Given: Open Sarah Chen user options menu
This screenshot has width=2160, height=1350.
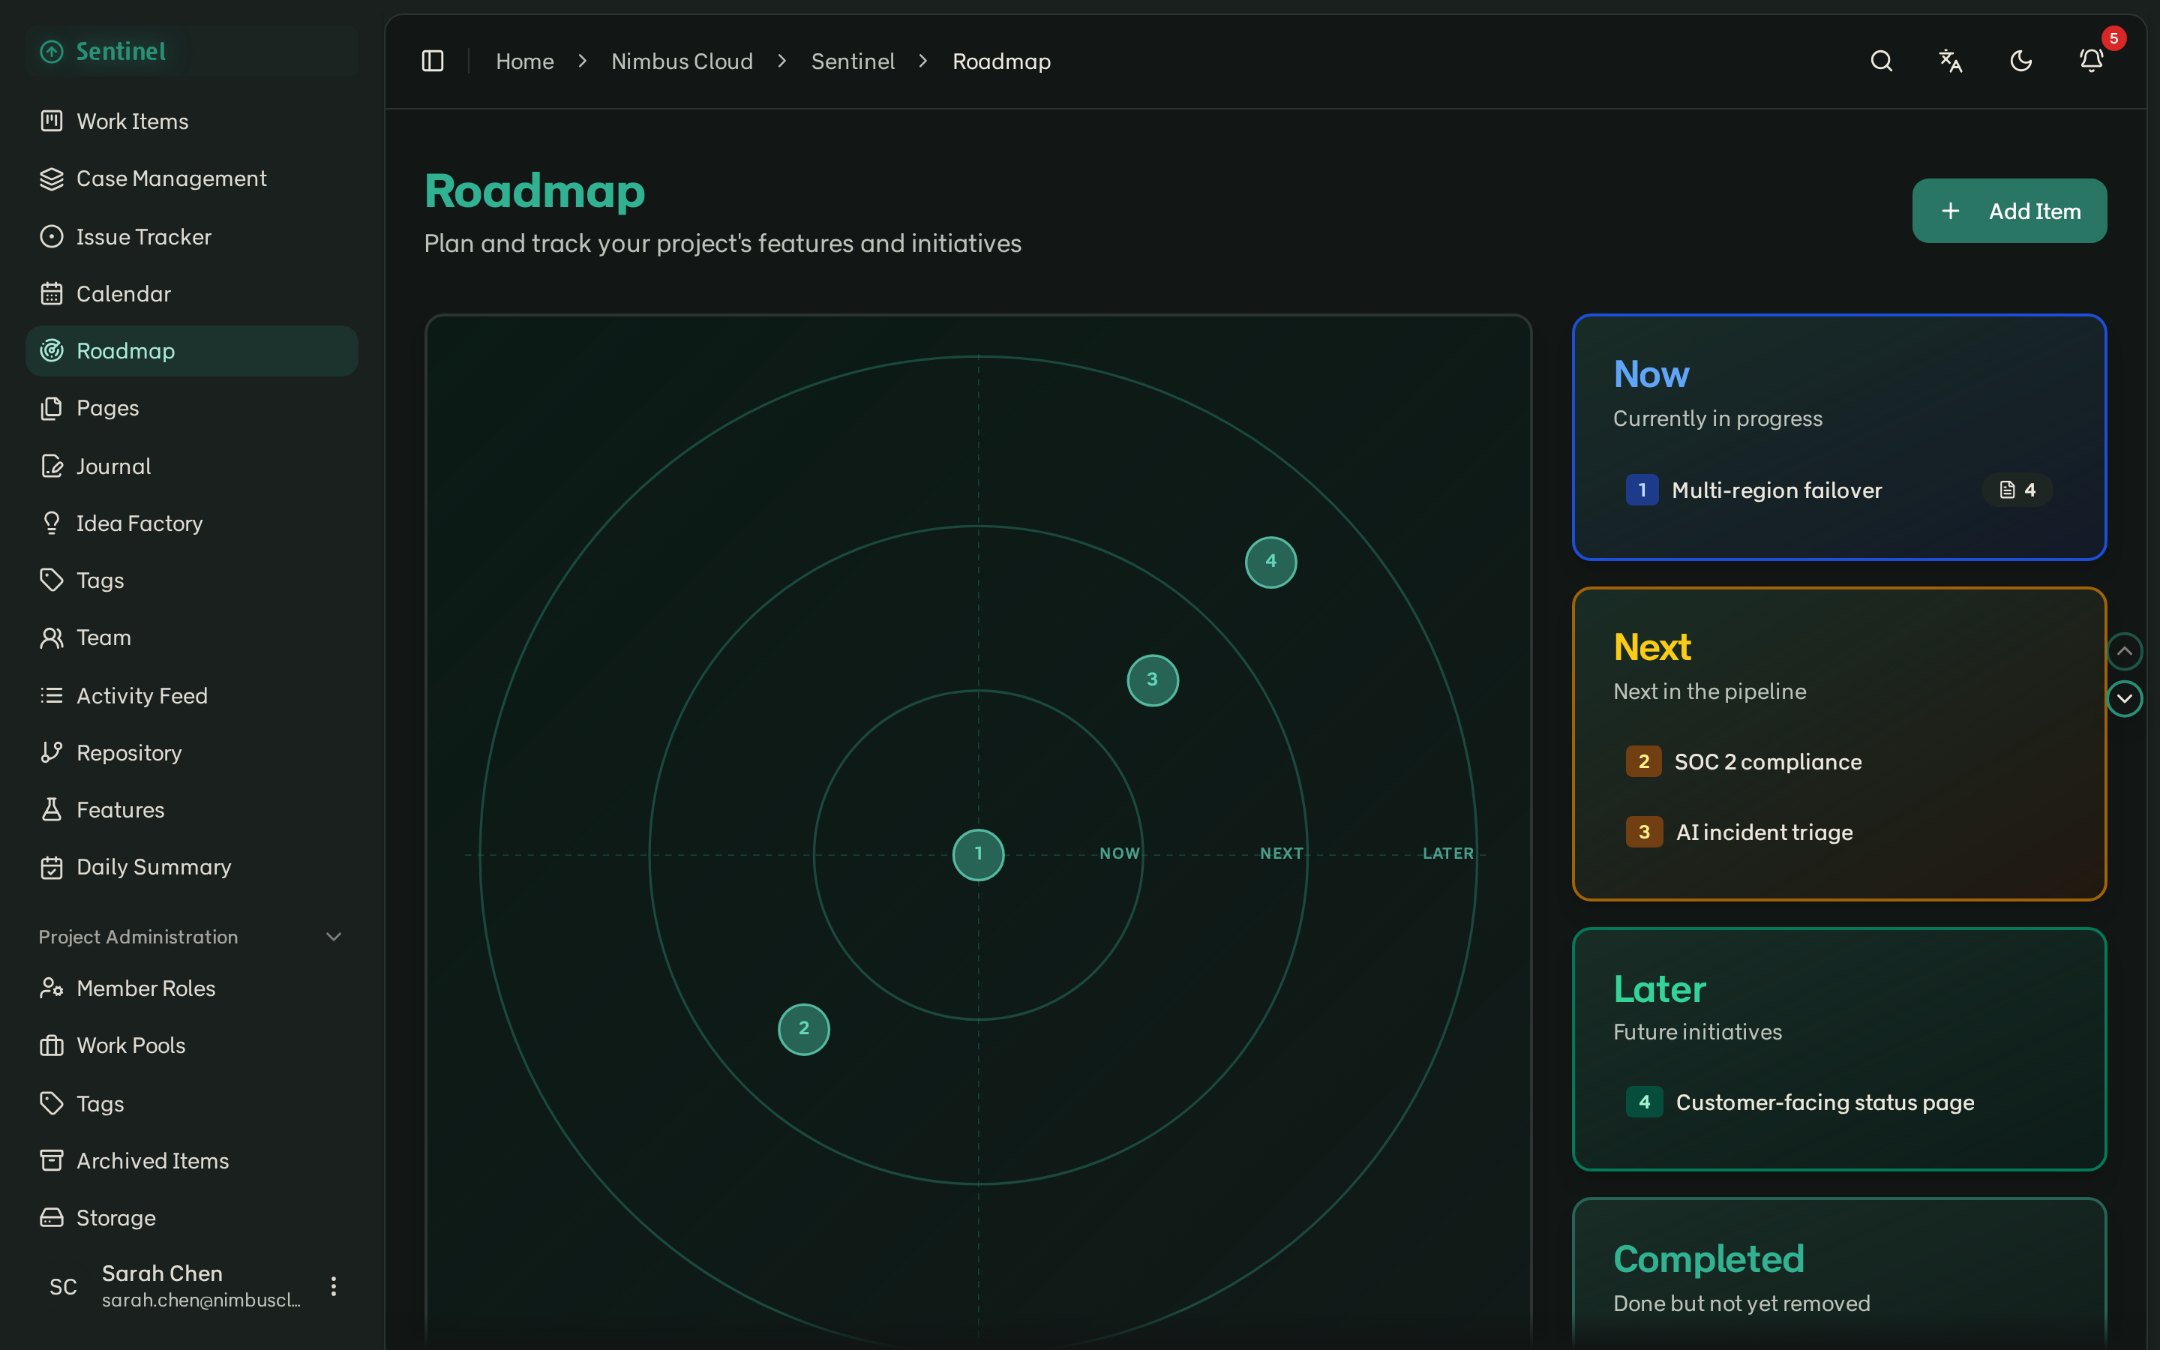Looking at the screenshot, I should click(x=333, y=1286).
